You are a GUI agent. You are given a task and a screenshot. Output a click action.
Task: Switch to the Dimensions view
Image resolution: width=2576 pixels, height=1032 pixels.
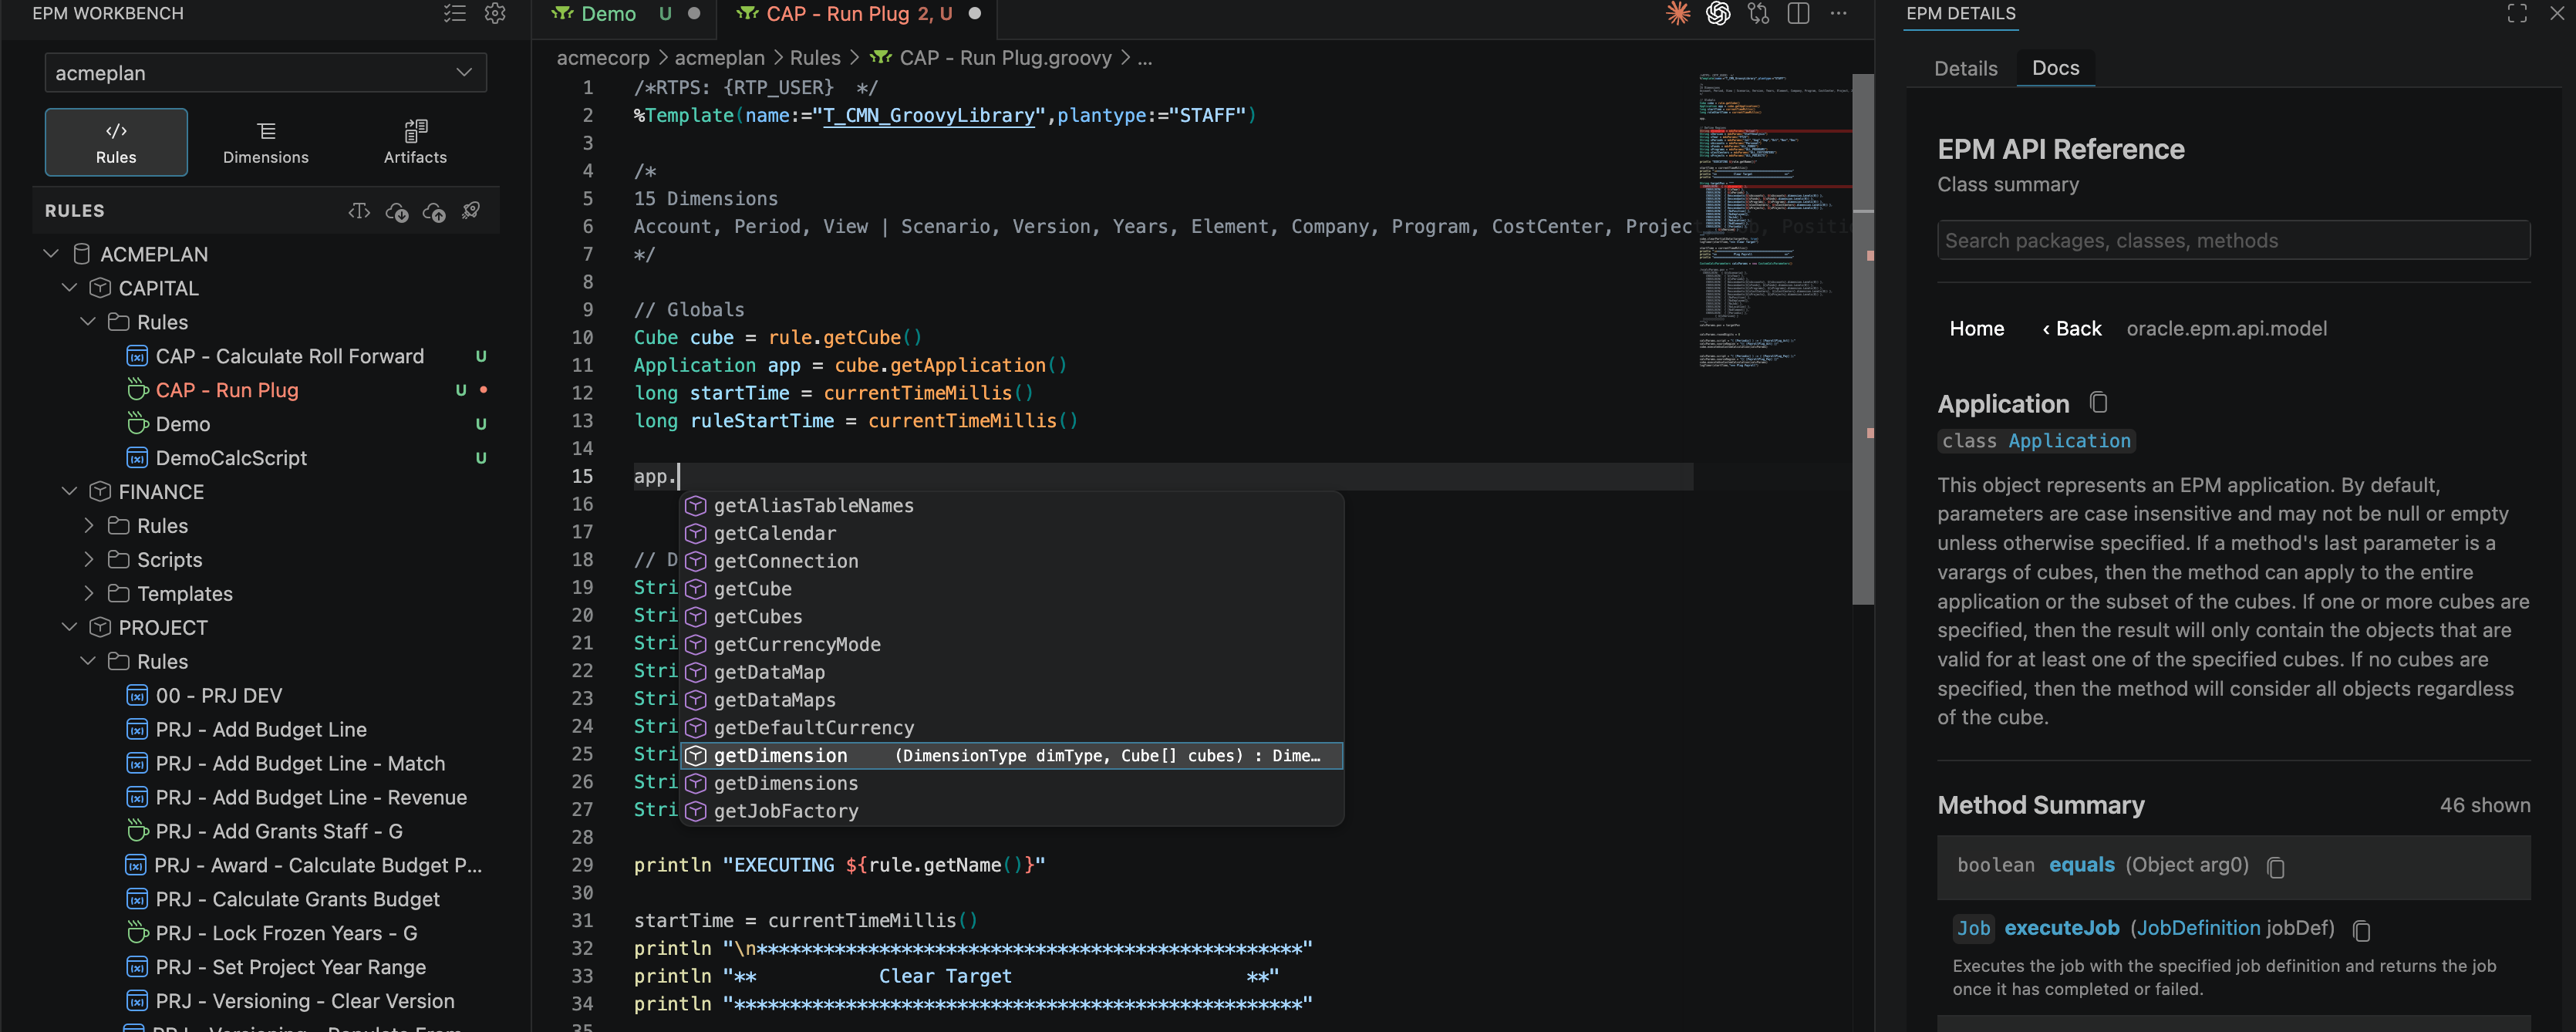265,142
